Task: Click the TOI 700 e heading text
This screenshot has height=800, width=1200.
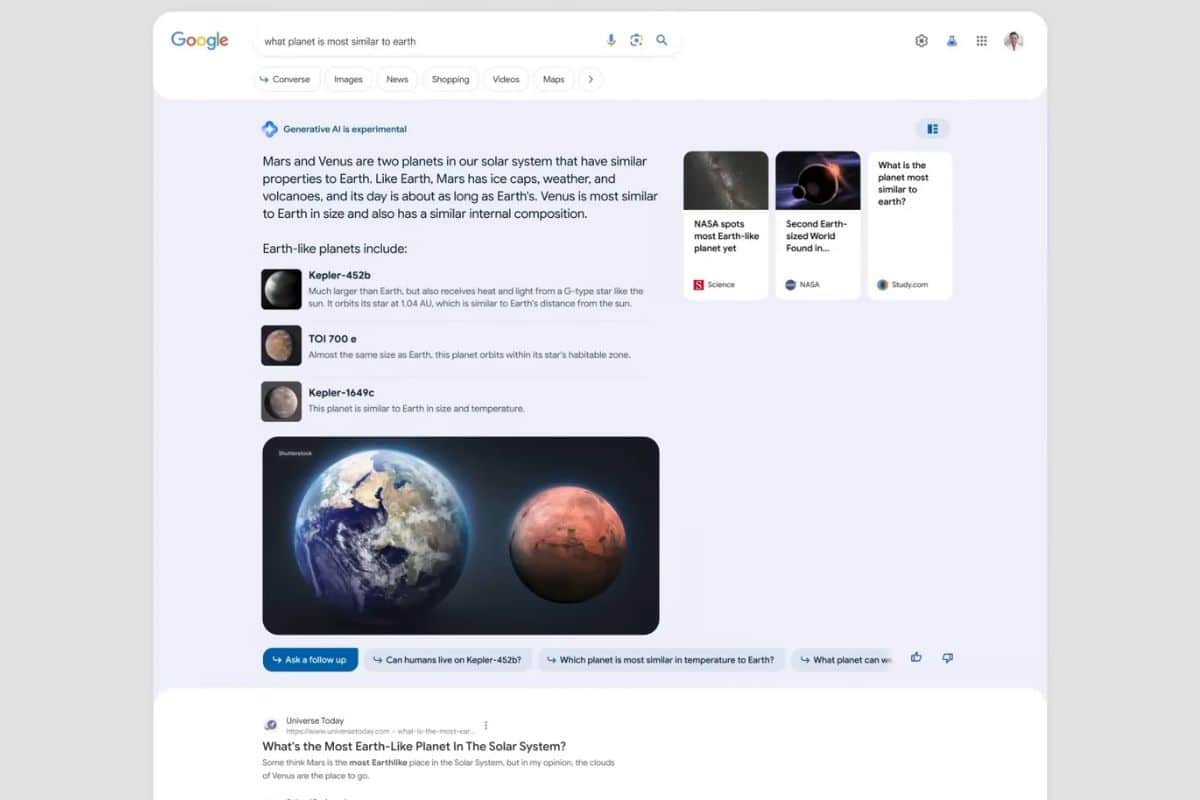Action: point(333,339)
